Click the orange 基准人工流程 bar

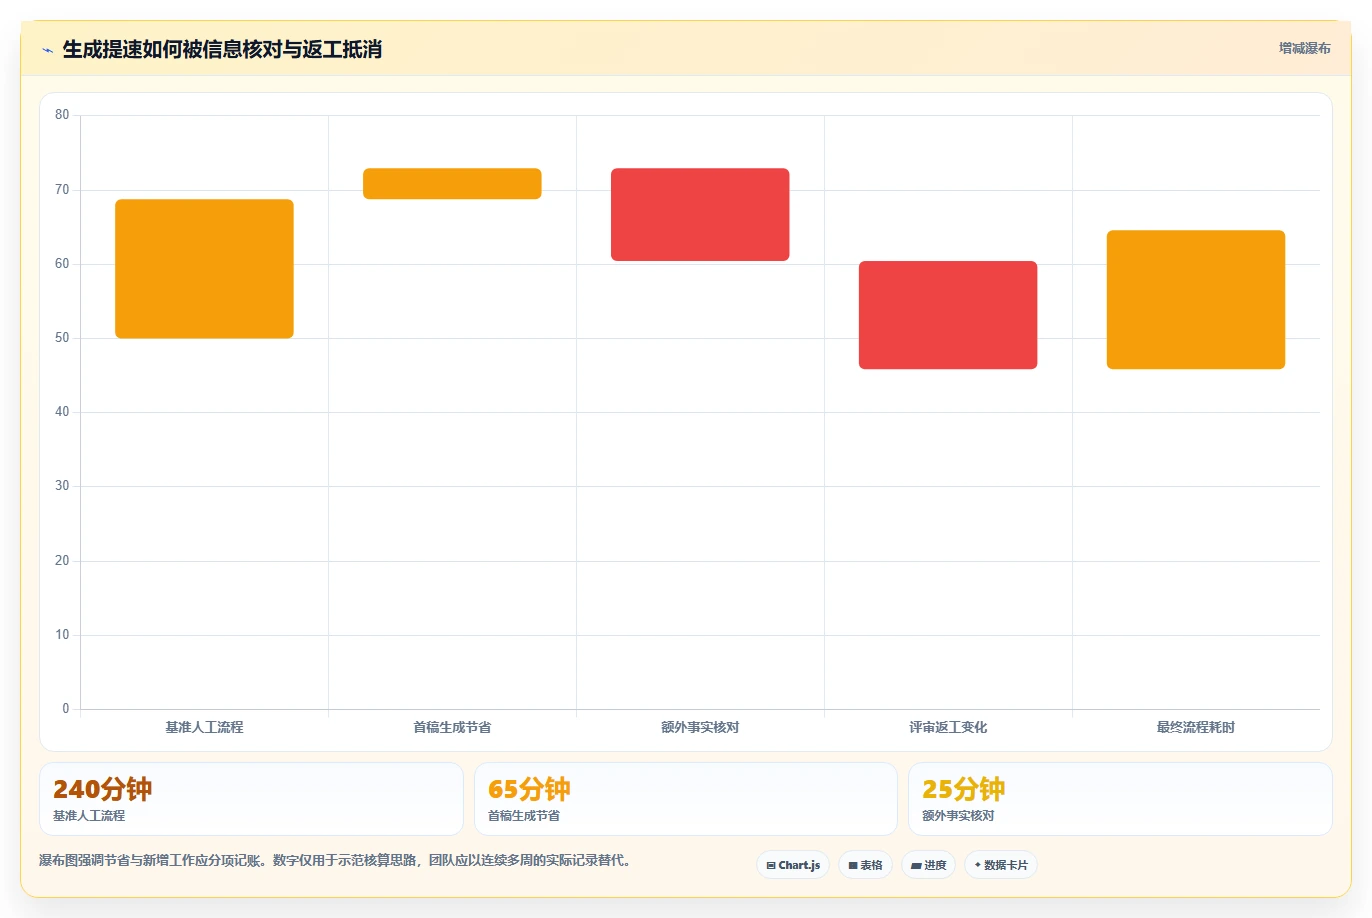coord(204,269)
